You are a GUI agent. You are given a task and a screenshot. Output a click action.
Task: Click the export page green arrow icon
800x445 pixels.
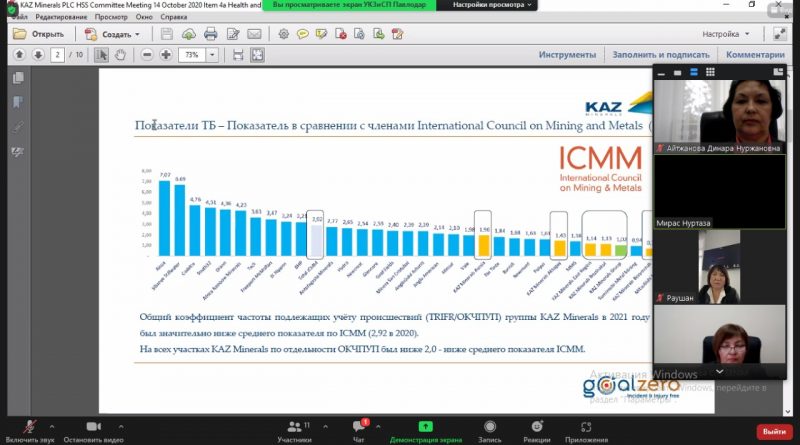pos(379,34)
